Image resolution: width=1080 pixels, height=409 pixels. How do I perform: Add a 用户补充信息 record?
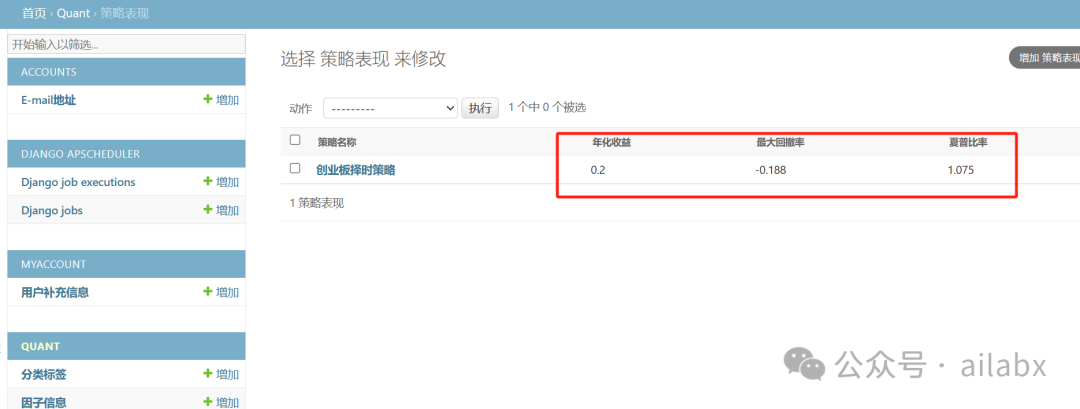pyautogui.click(x=221, y=292)
